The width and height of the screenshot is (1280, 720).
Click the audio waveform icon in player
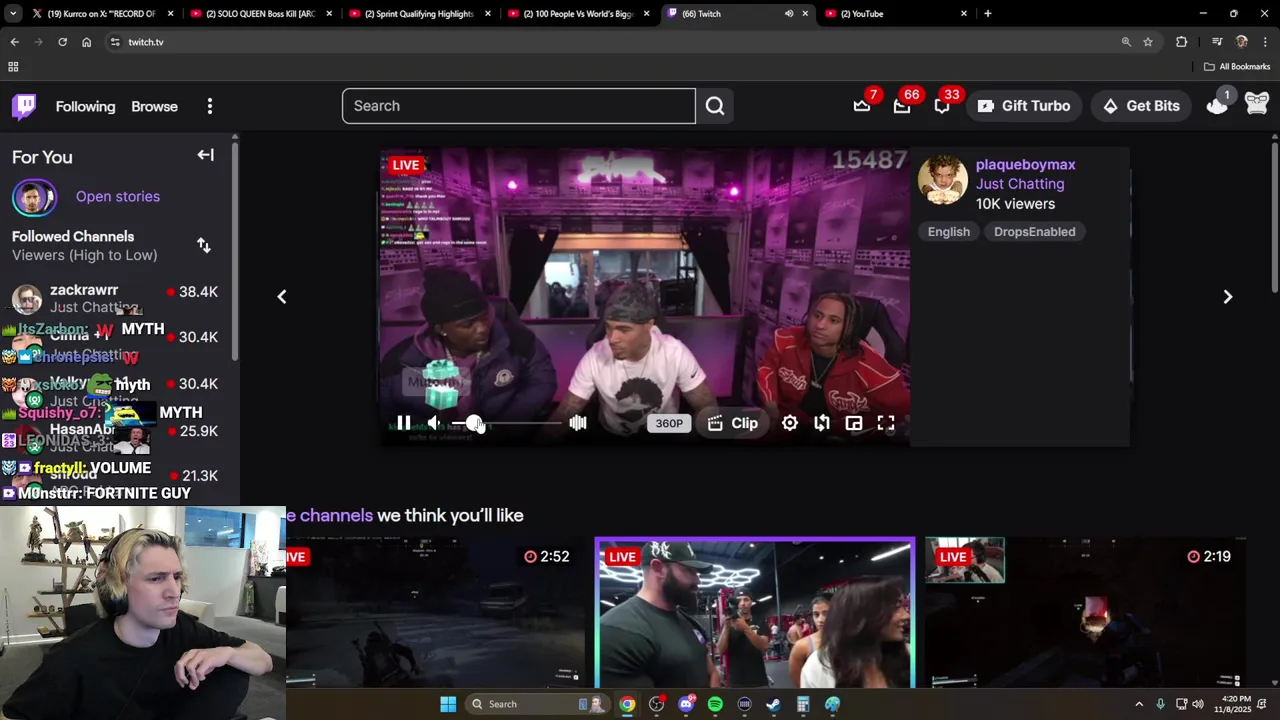pyautogui.click(x=578, y=423)
